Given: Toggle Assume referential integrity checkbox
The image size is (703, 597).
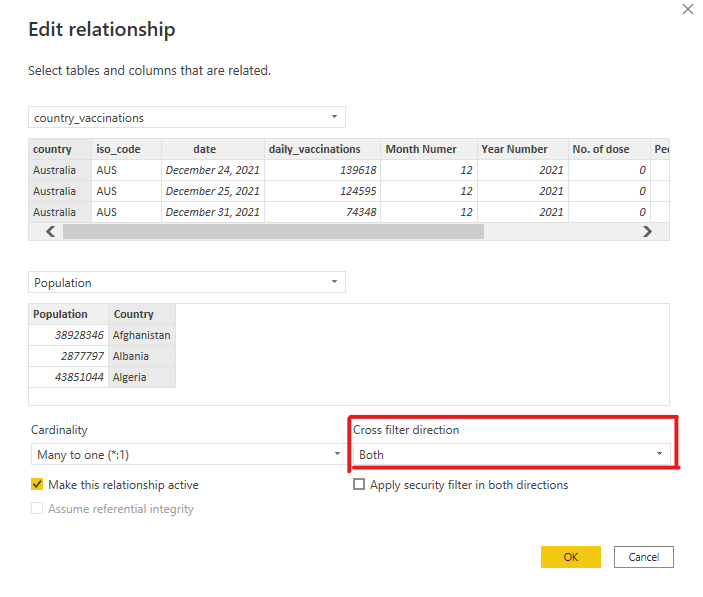Looking at the screenshot, I should [x=37, y=508].
